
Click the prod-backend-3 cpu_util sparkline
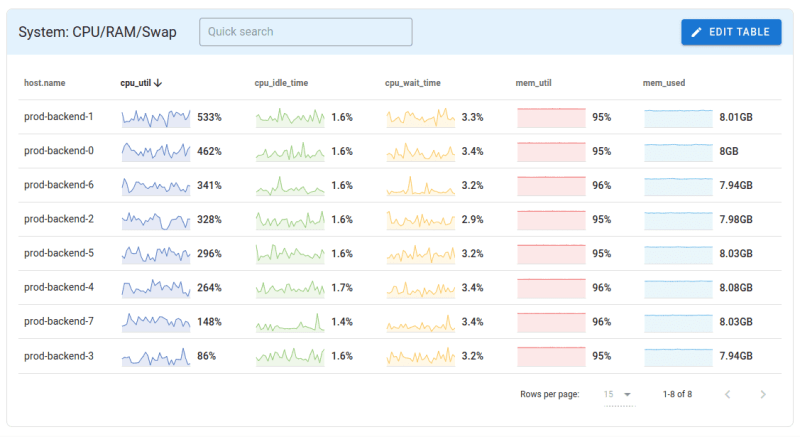[156, 356]
